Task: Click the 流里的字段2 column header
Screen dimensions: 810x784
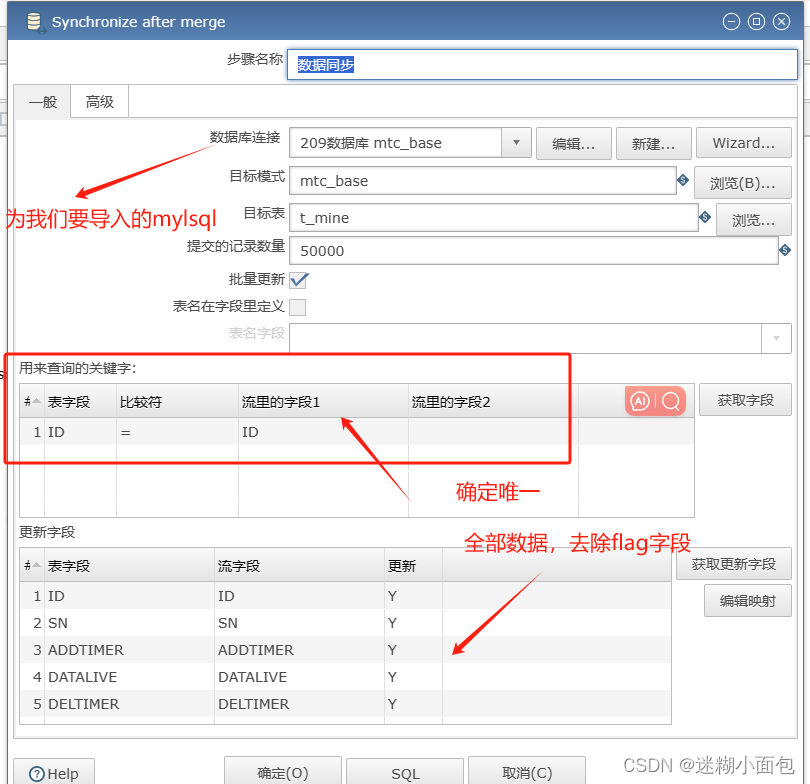Action: [493, 401]
